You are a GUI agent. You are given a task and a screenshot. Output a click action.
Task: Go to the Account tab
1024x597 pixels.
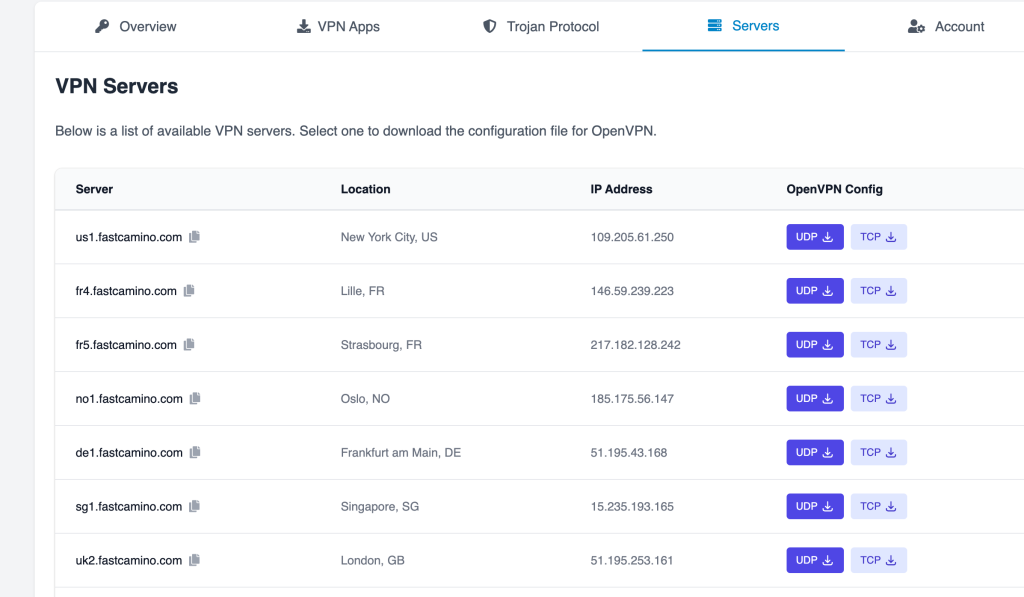945,27
